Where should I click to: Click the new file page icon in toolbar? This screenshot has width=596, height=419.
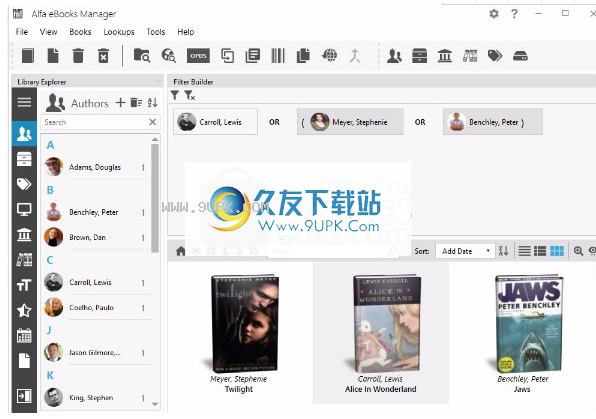tap(53, 56)
